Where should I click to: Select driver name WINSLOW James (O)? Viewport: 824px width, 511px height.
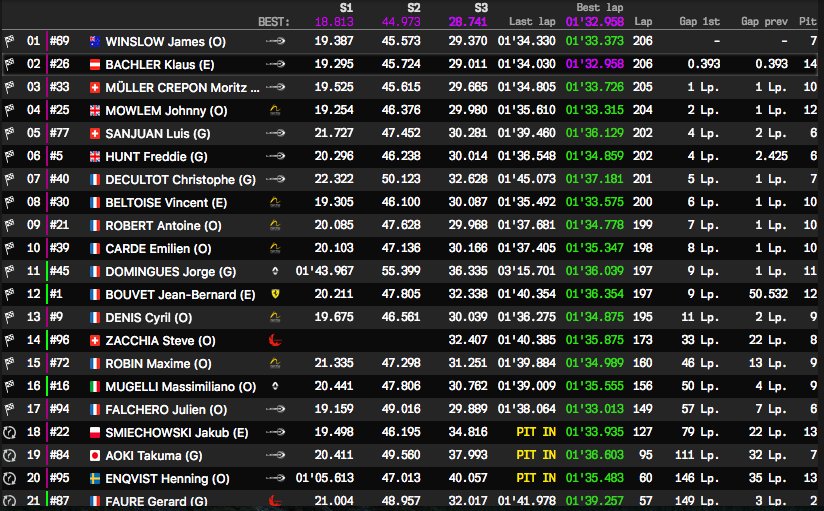click(x=166, y=42)
